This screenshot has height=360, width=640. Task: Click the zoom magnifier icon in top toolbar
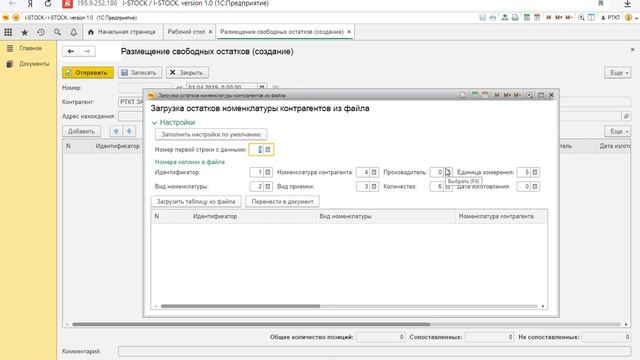click(581, 18)
